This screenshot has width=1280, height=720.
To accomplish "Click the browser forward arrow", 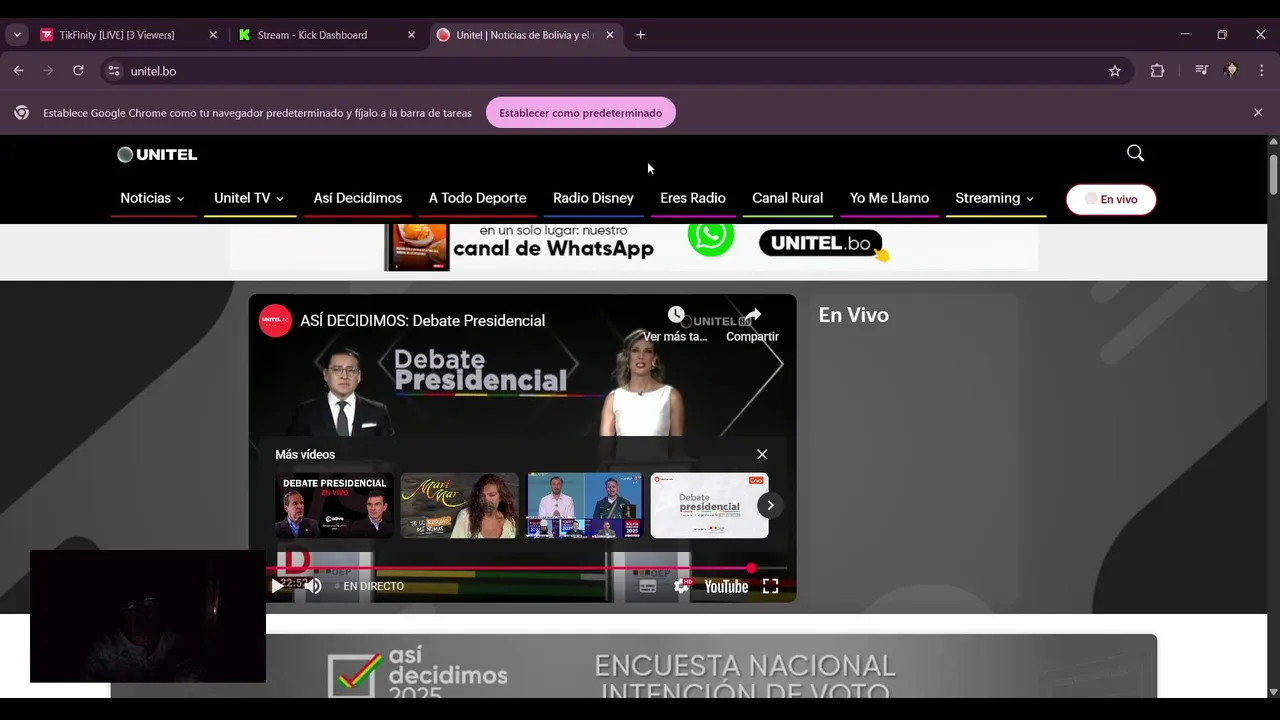I will 48,71.
